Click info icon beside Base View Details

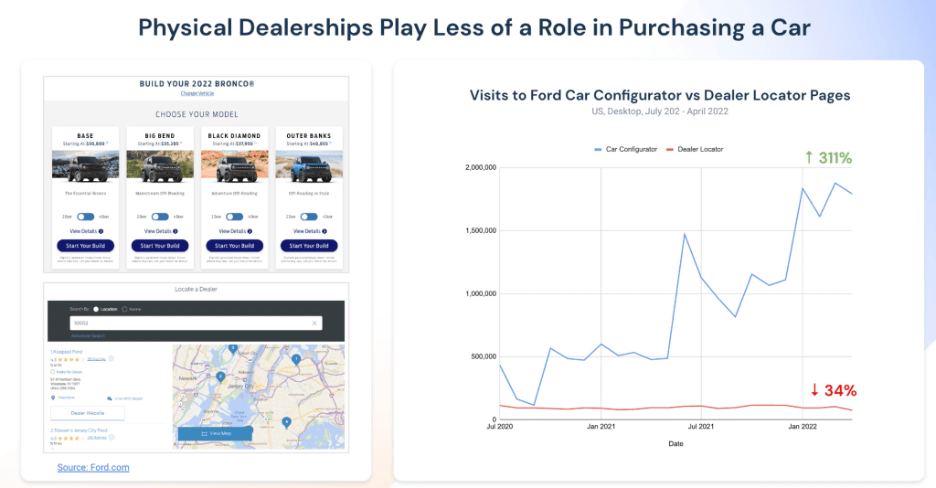click(x=101, y=231)
